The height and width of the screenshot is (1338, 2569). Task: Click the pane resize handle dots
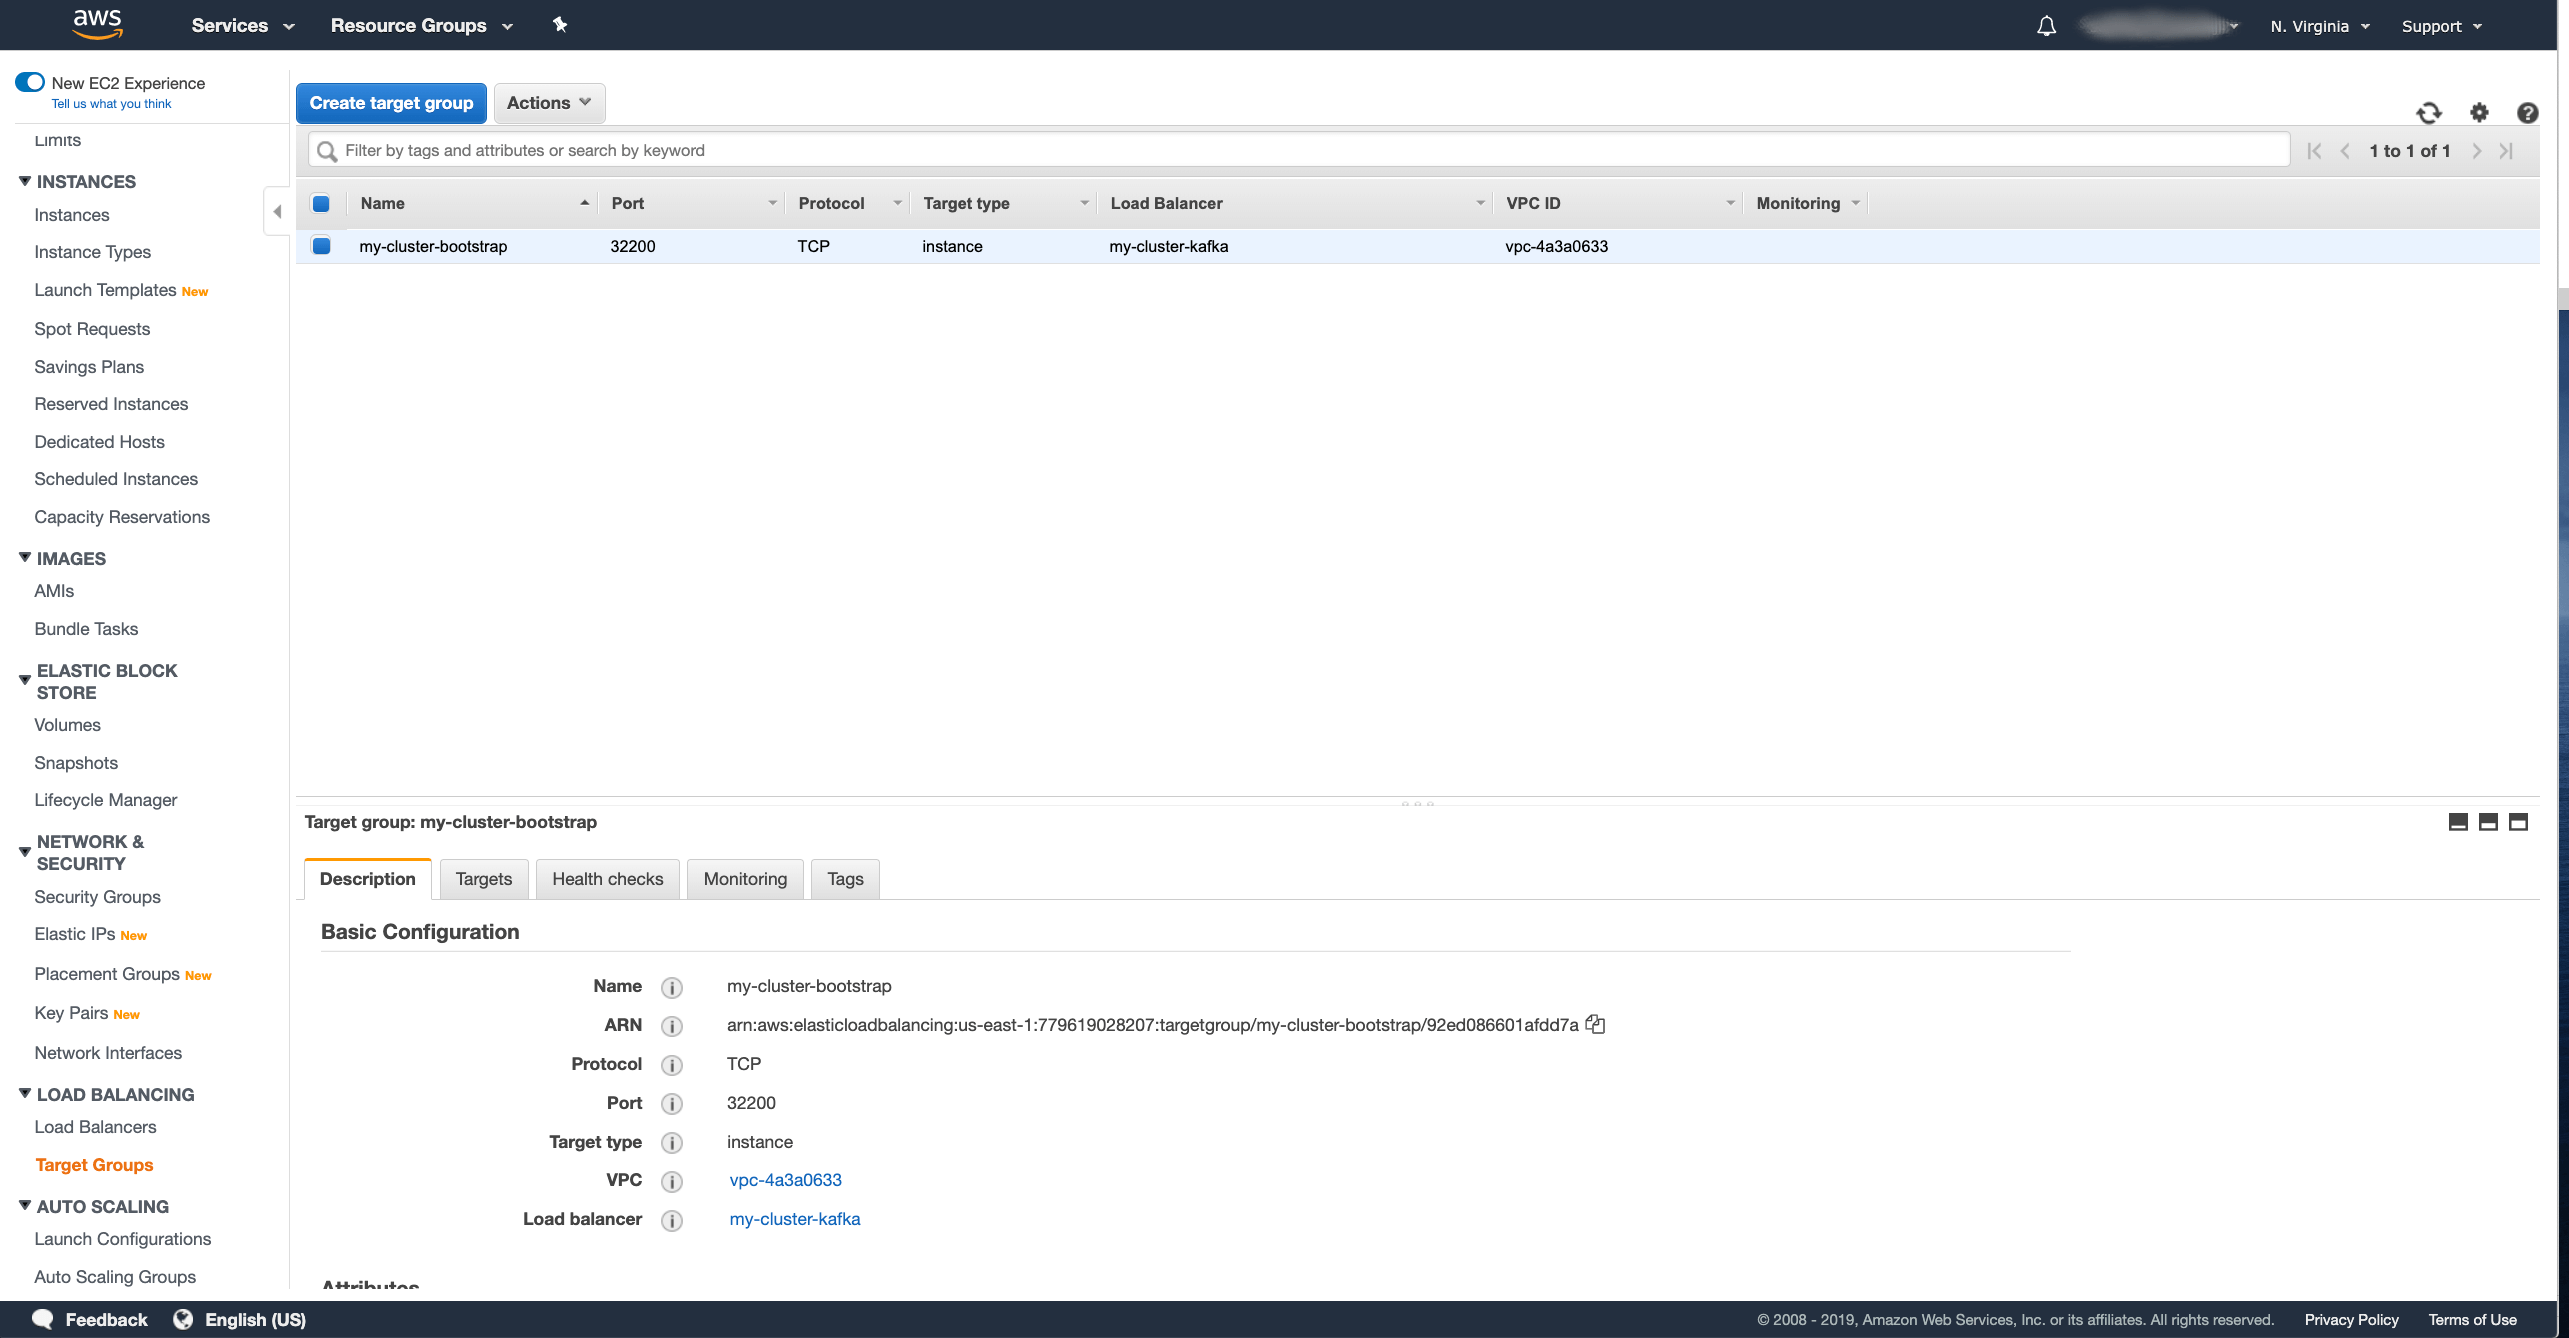[x=1418, y=802]
